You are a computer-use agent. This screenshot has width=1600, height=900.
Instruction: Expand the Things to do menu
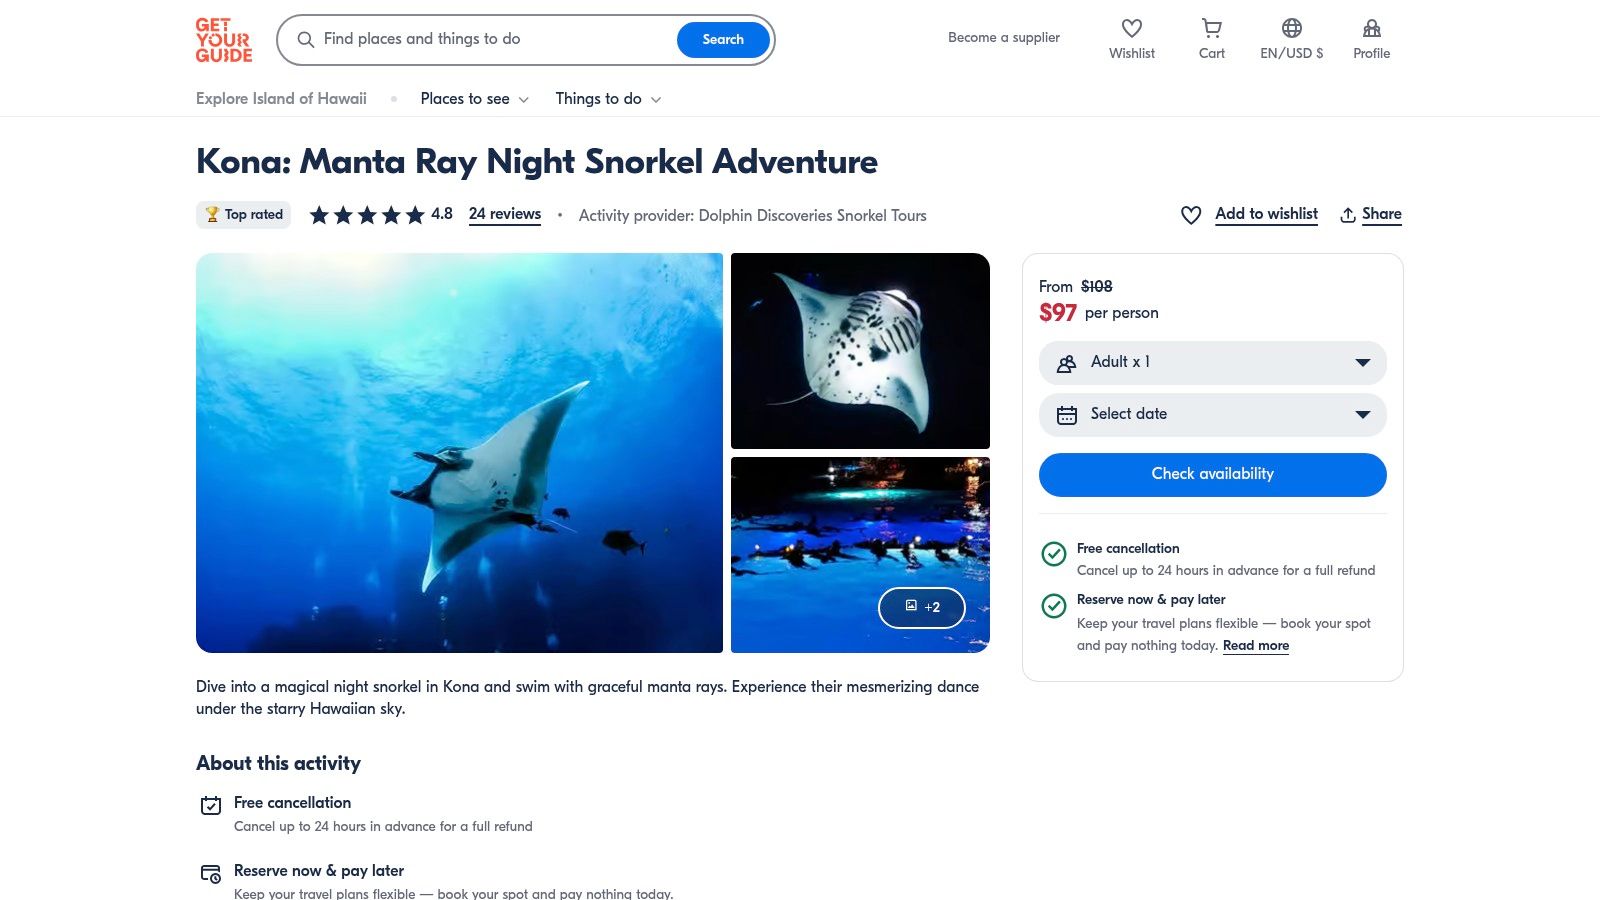(x=608, y=99)
